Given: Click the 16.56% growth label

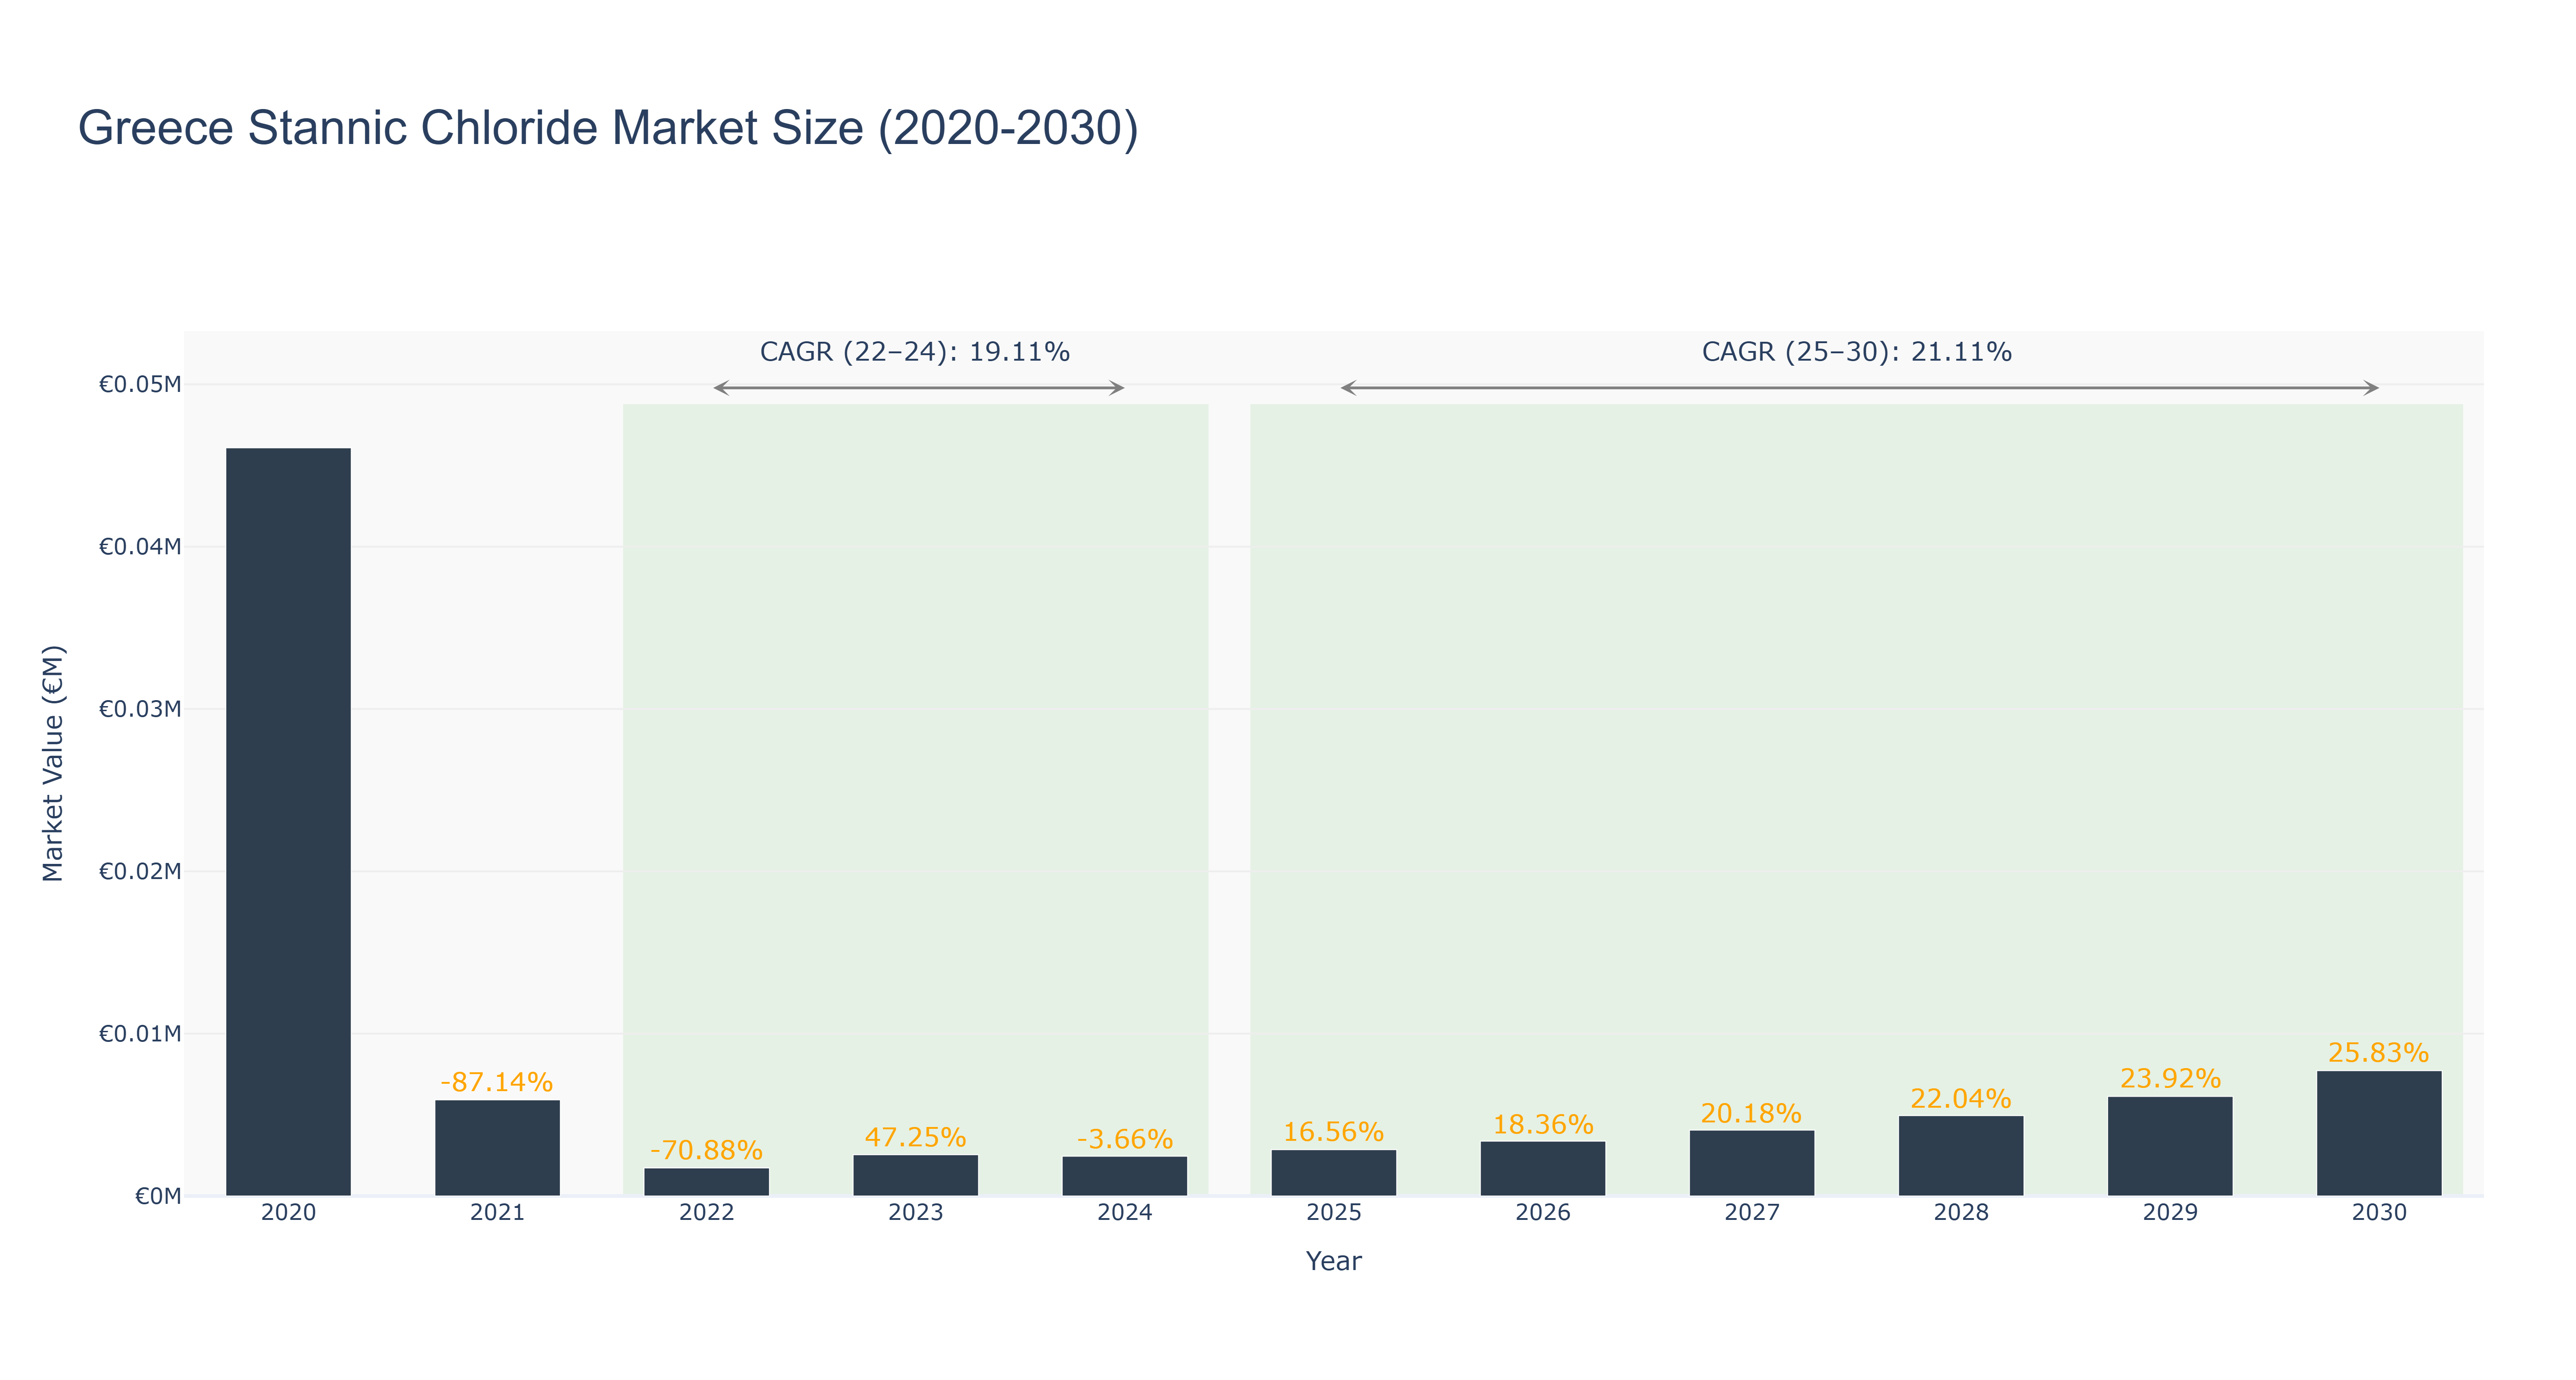Looking at the screenshot, I should [1334, 1132].
